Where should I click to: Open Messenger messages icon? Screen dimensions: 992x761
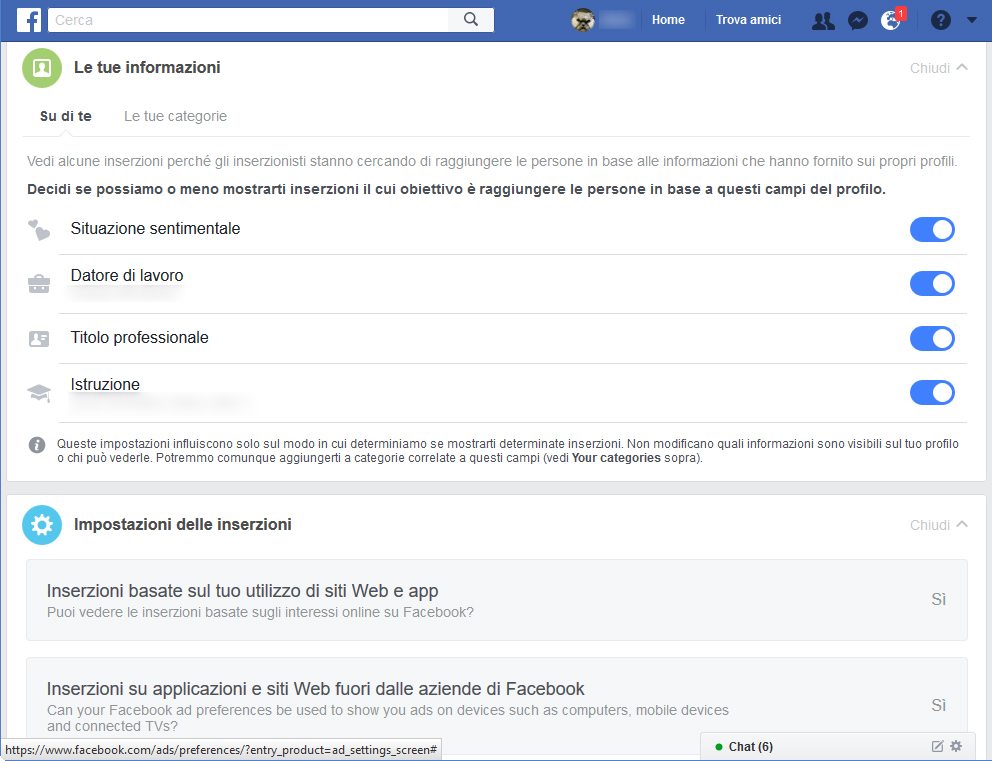(x=857, y=20)
